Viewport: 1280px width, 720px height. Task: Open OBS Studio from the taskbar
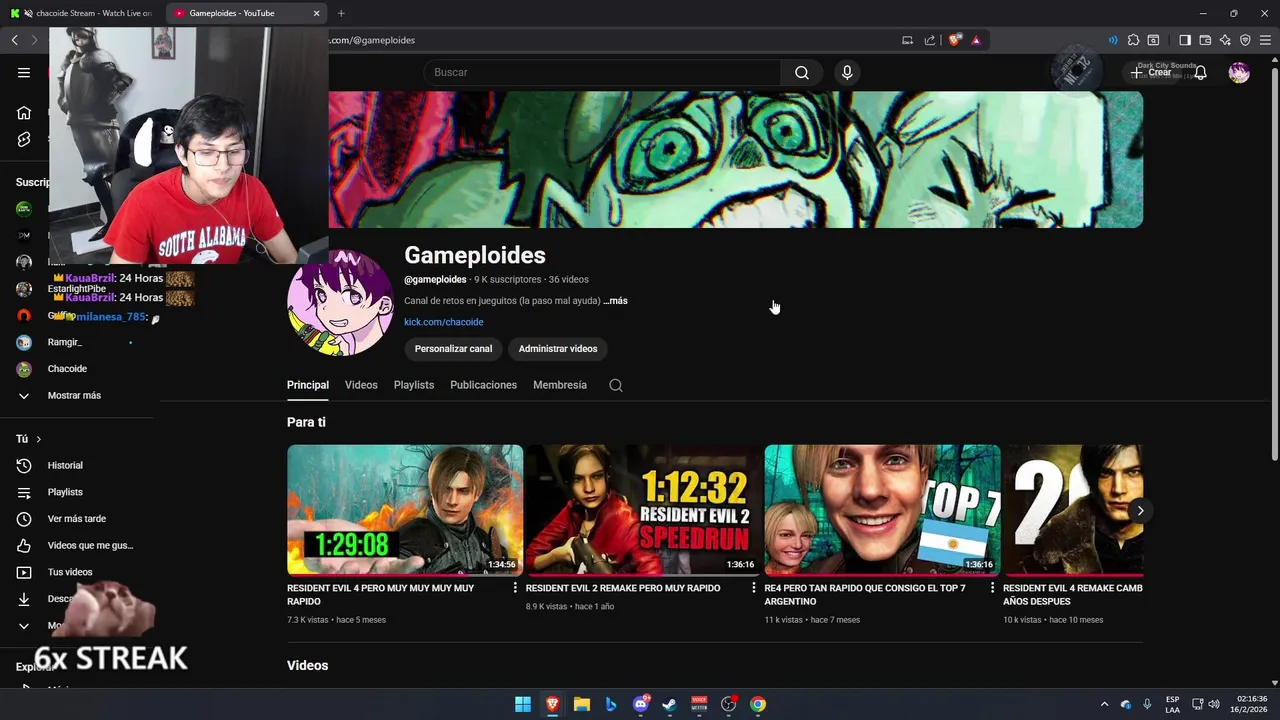tap(728, 704)
